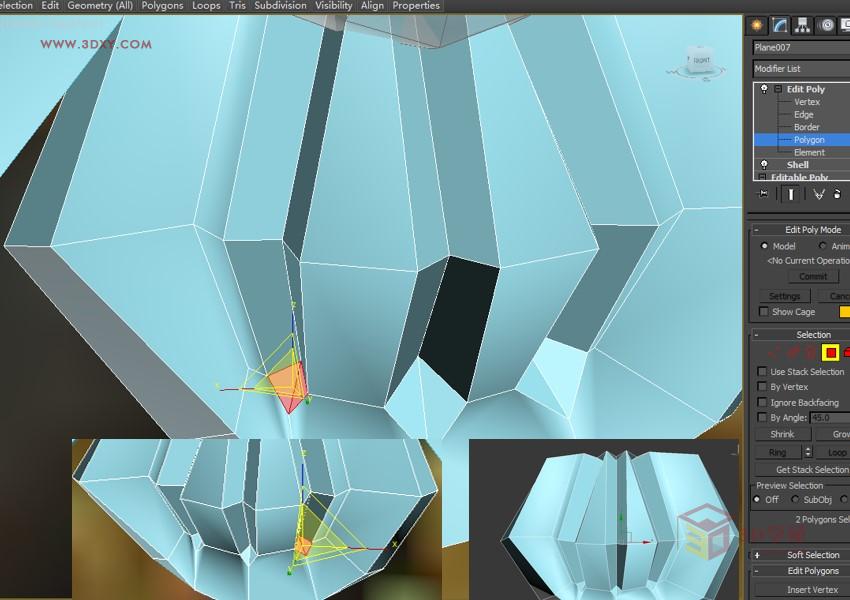The width and height of the screenshot is (850, 600).
Task: Open the Polygons menu
Action: (x=162, y=5)
